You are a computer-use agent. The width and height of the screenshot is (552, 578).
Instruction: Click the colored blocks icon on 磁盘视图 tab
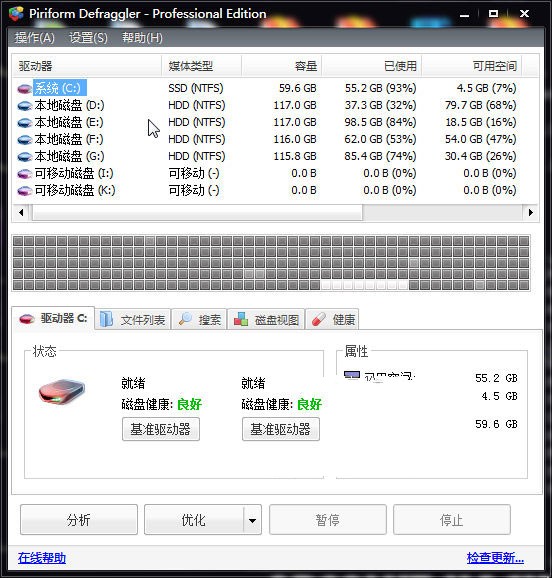(x=241, y=319)
